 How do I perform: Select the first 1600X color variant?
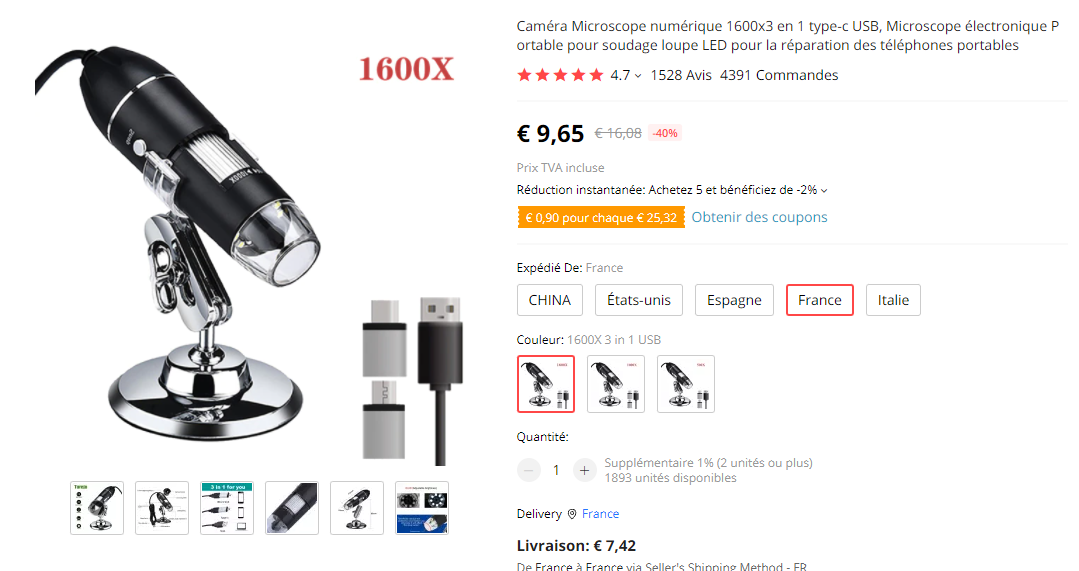[546, 384]
